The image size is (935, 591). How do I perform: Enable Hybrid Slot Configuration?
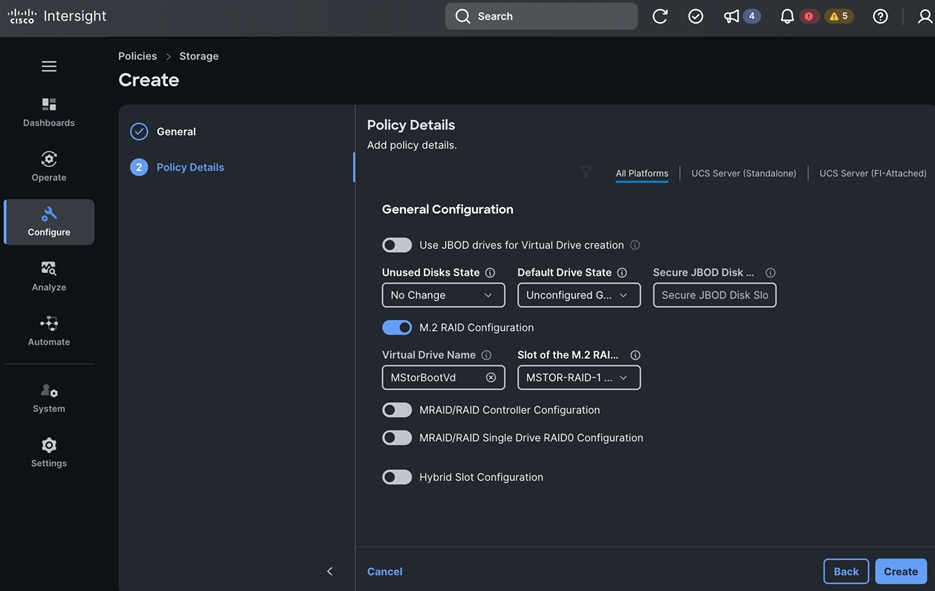(x=397, y=477)
